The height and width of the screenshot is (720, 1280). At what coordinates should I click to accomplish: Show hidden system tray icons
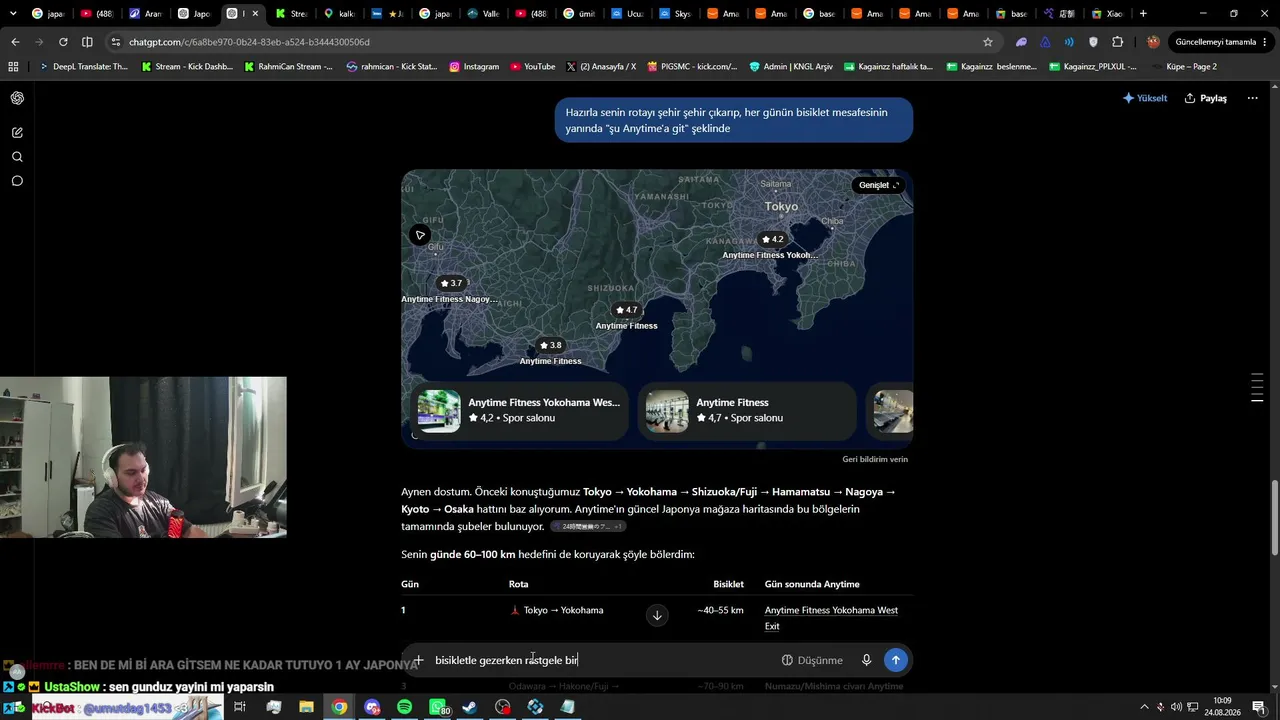click(1144, 707)
